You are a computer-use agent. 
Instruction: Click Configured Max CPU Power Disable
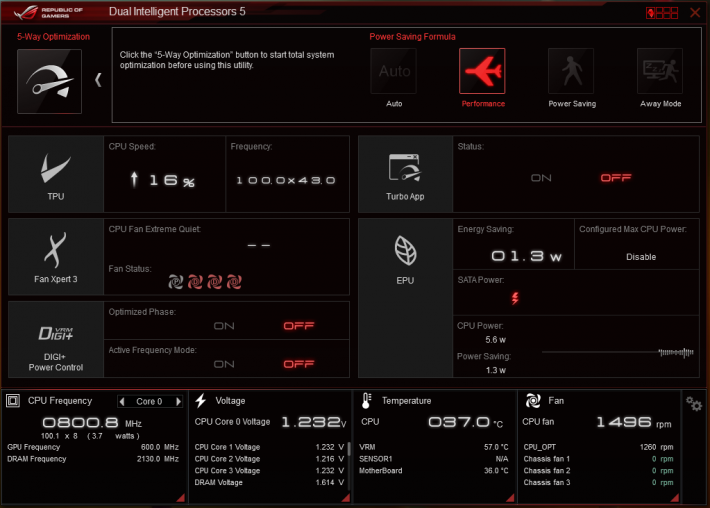[641, 257]
